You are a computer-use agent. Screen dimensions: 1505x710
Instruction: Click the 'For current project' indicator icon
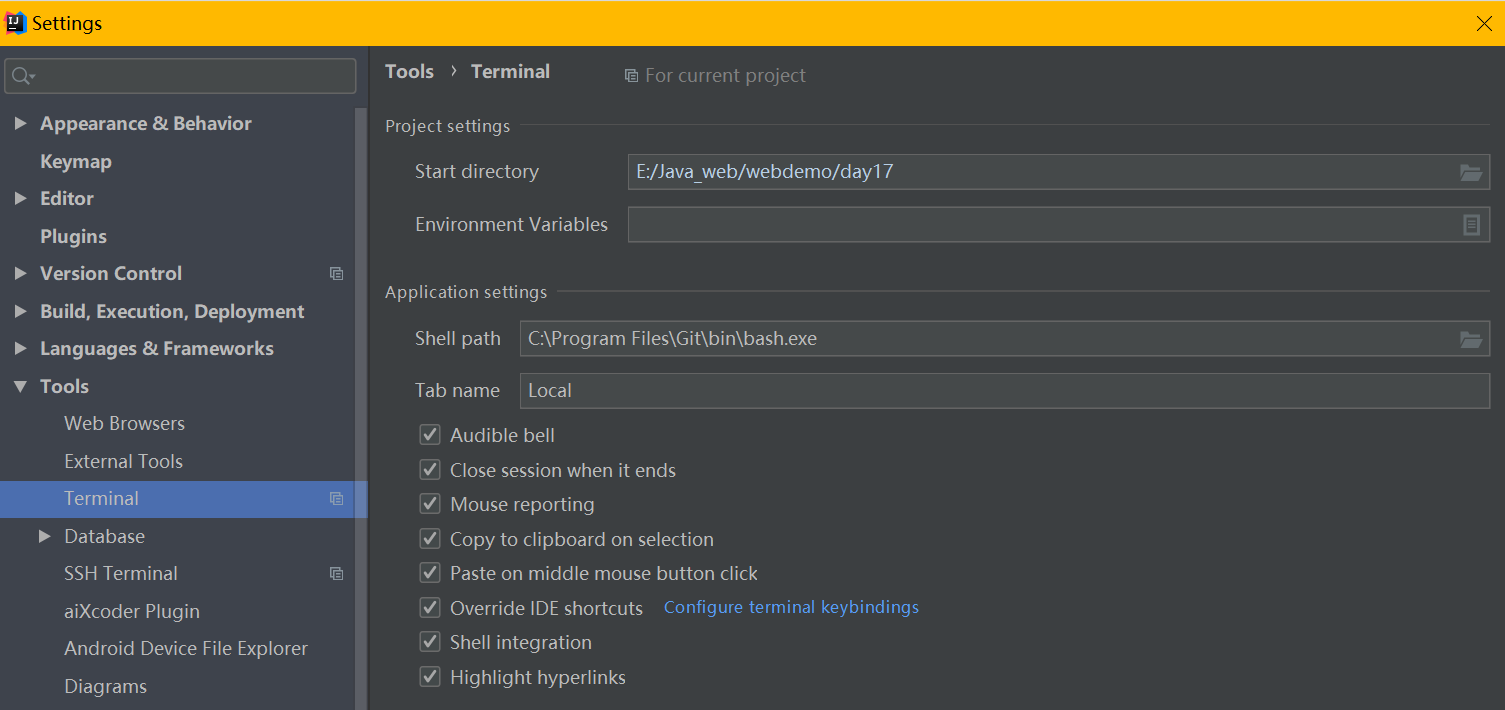pos(630,75)
